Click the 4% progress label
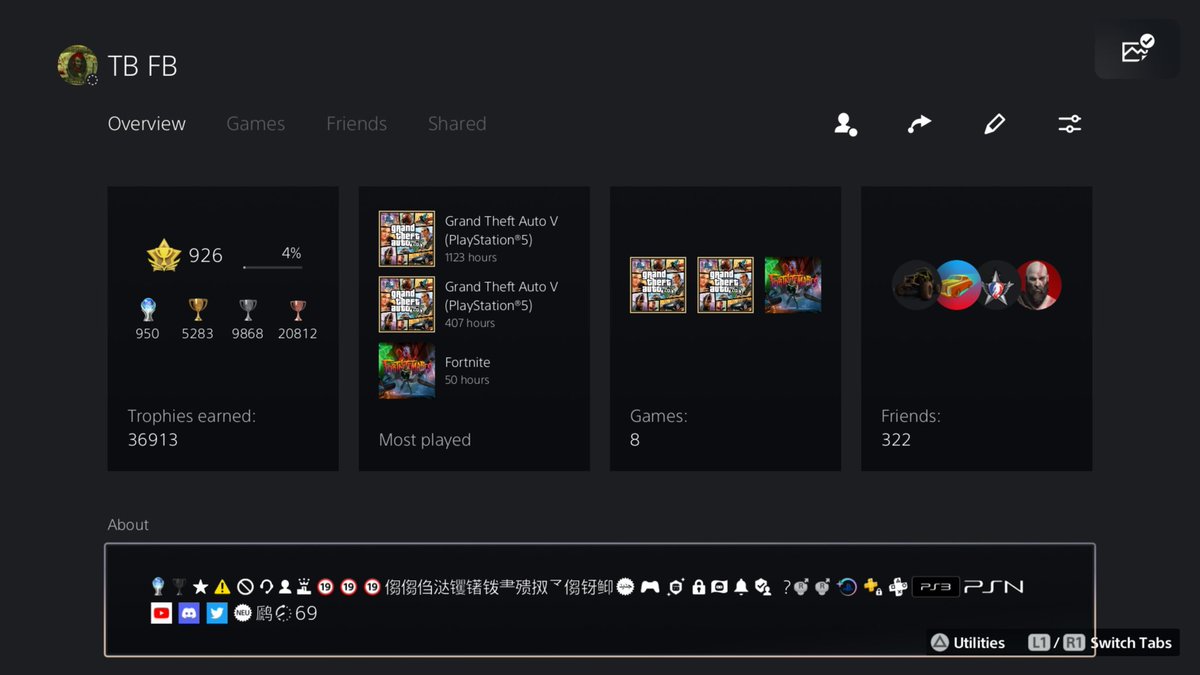Image resolution: width=1200 pixels, height=675 pixels. coord(291,253)
